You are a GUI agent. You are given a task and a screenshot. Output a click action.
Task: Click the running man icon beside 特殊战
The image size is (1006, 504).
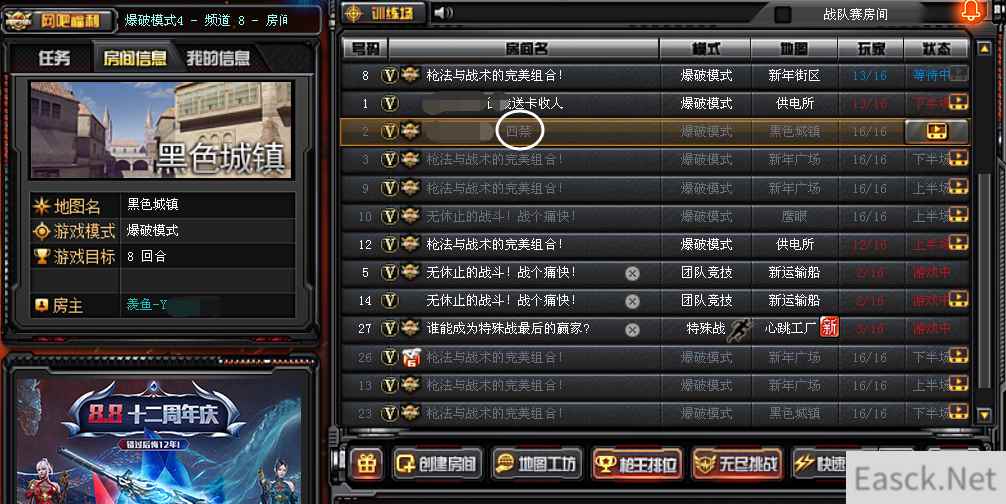[x=739, y=329]
